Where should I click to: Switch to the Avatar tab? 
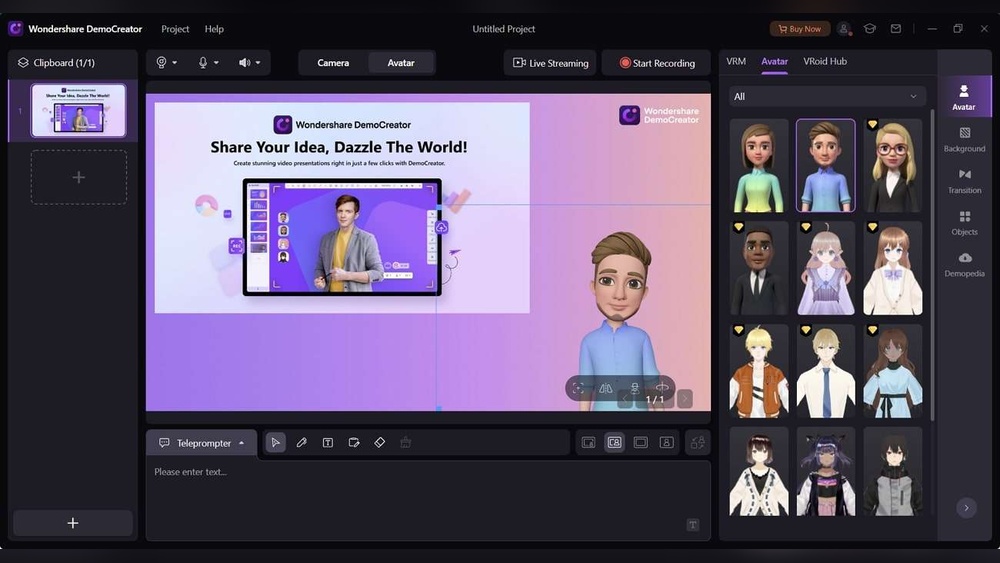[774, 61]
